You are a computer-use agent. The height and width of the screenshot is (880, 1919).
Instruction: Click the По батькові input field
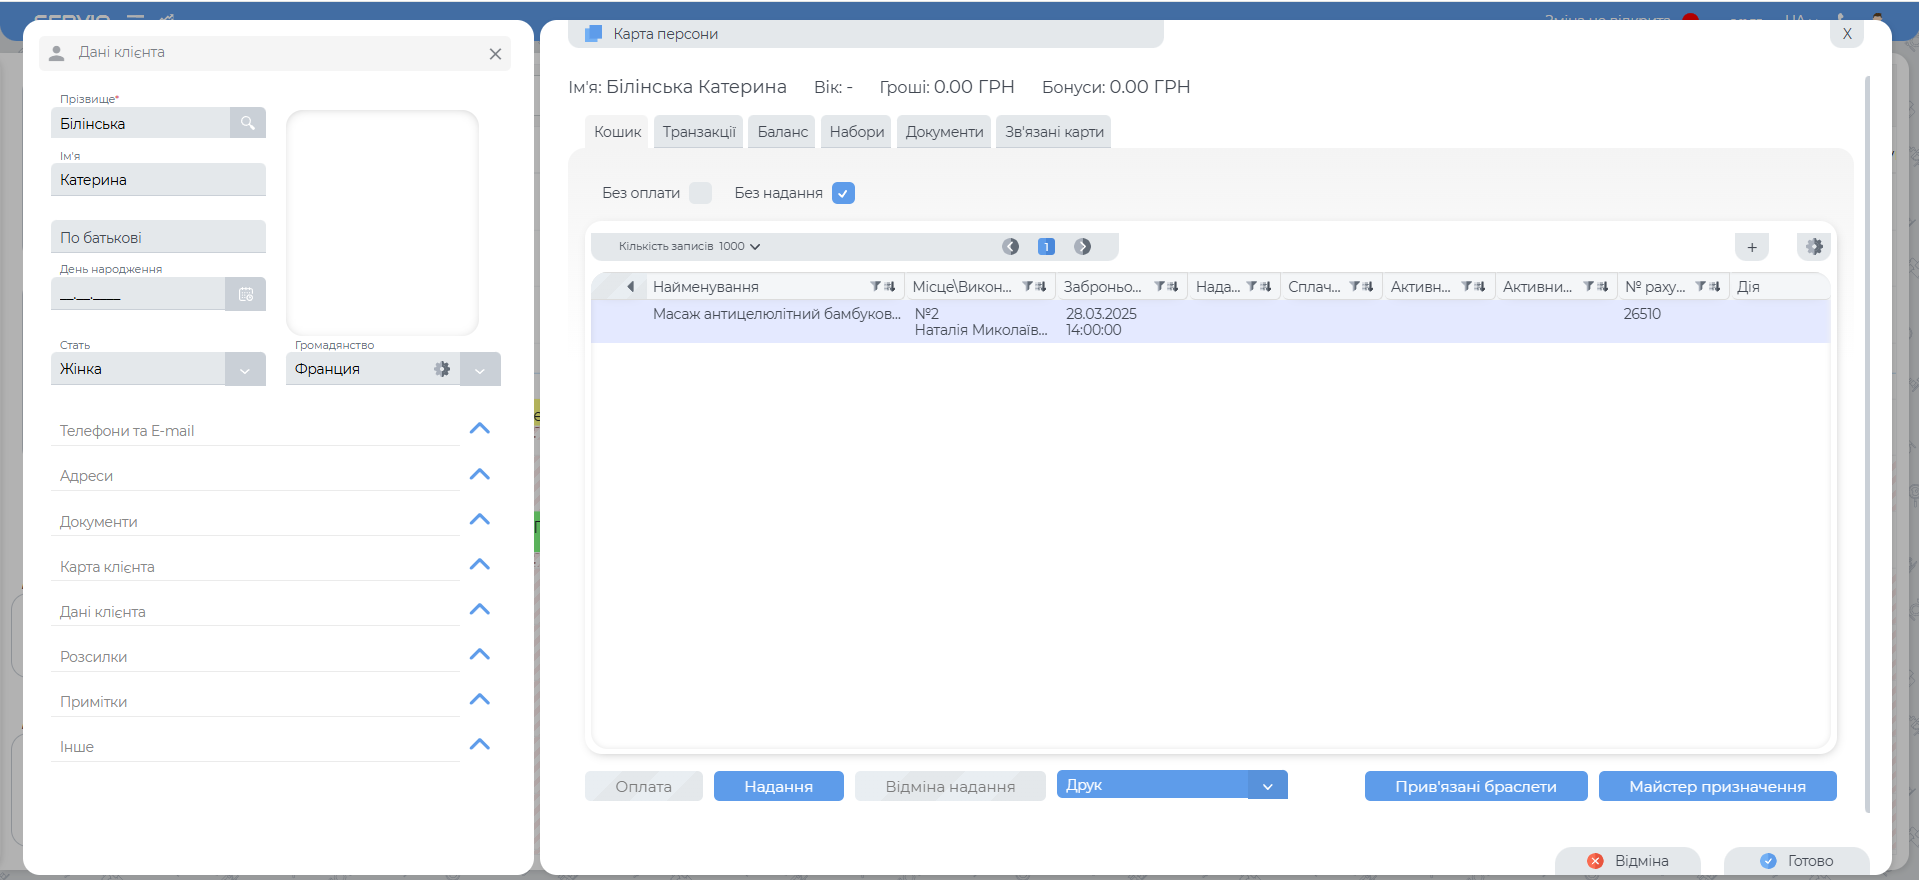158,237
